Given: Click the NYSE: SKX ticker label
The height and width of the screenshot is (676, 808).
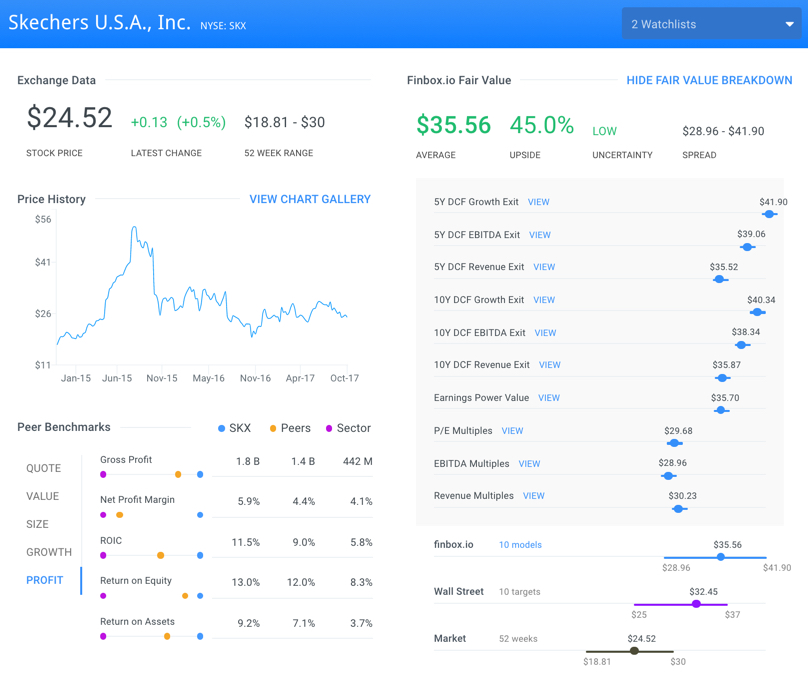Looking at the screenshot, I should [x=223, y=26].
